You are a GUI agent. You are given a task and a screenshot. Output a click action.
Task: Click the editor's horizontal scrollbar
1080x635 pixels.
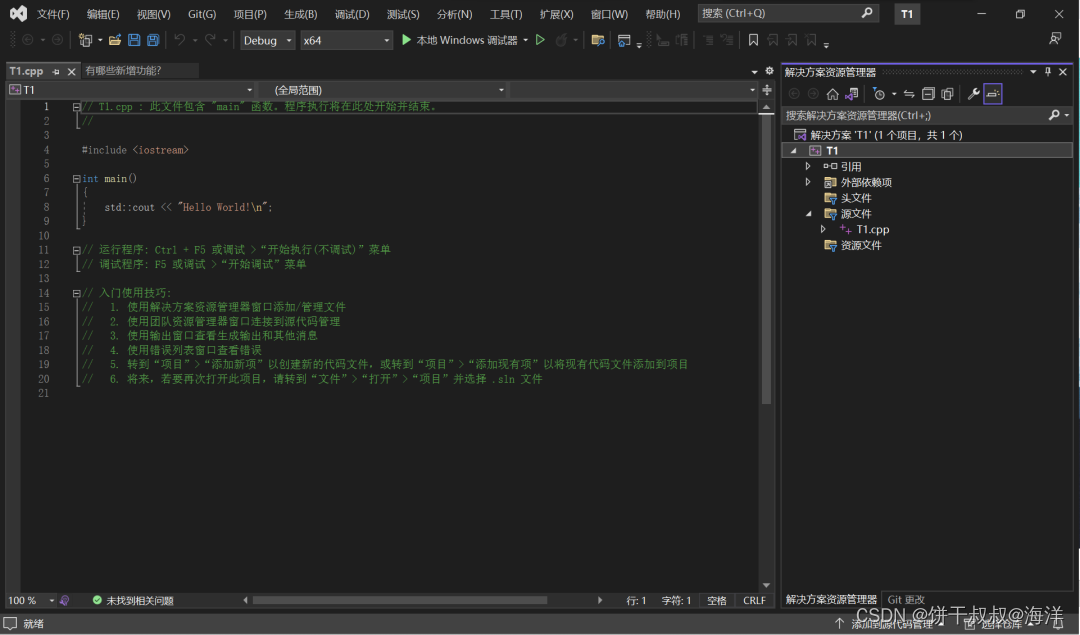pos(400,600)
